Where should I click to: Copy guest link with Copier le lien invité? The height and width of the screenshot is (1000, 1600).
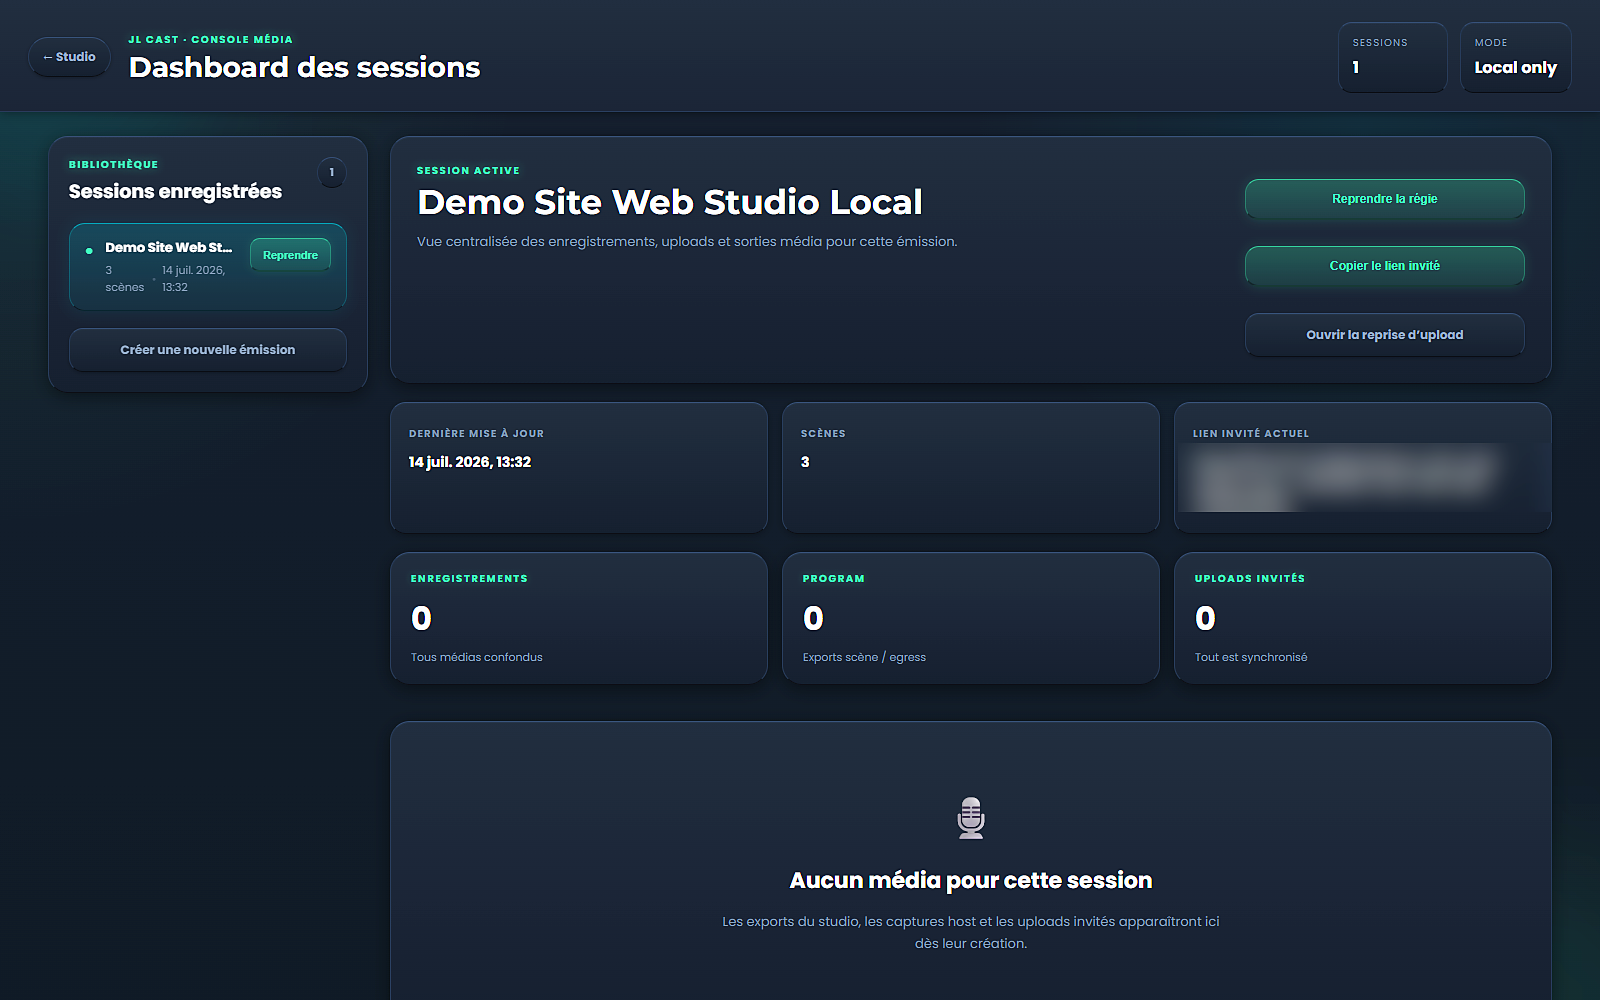tap(1384, 266)
